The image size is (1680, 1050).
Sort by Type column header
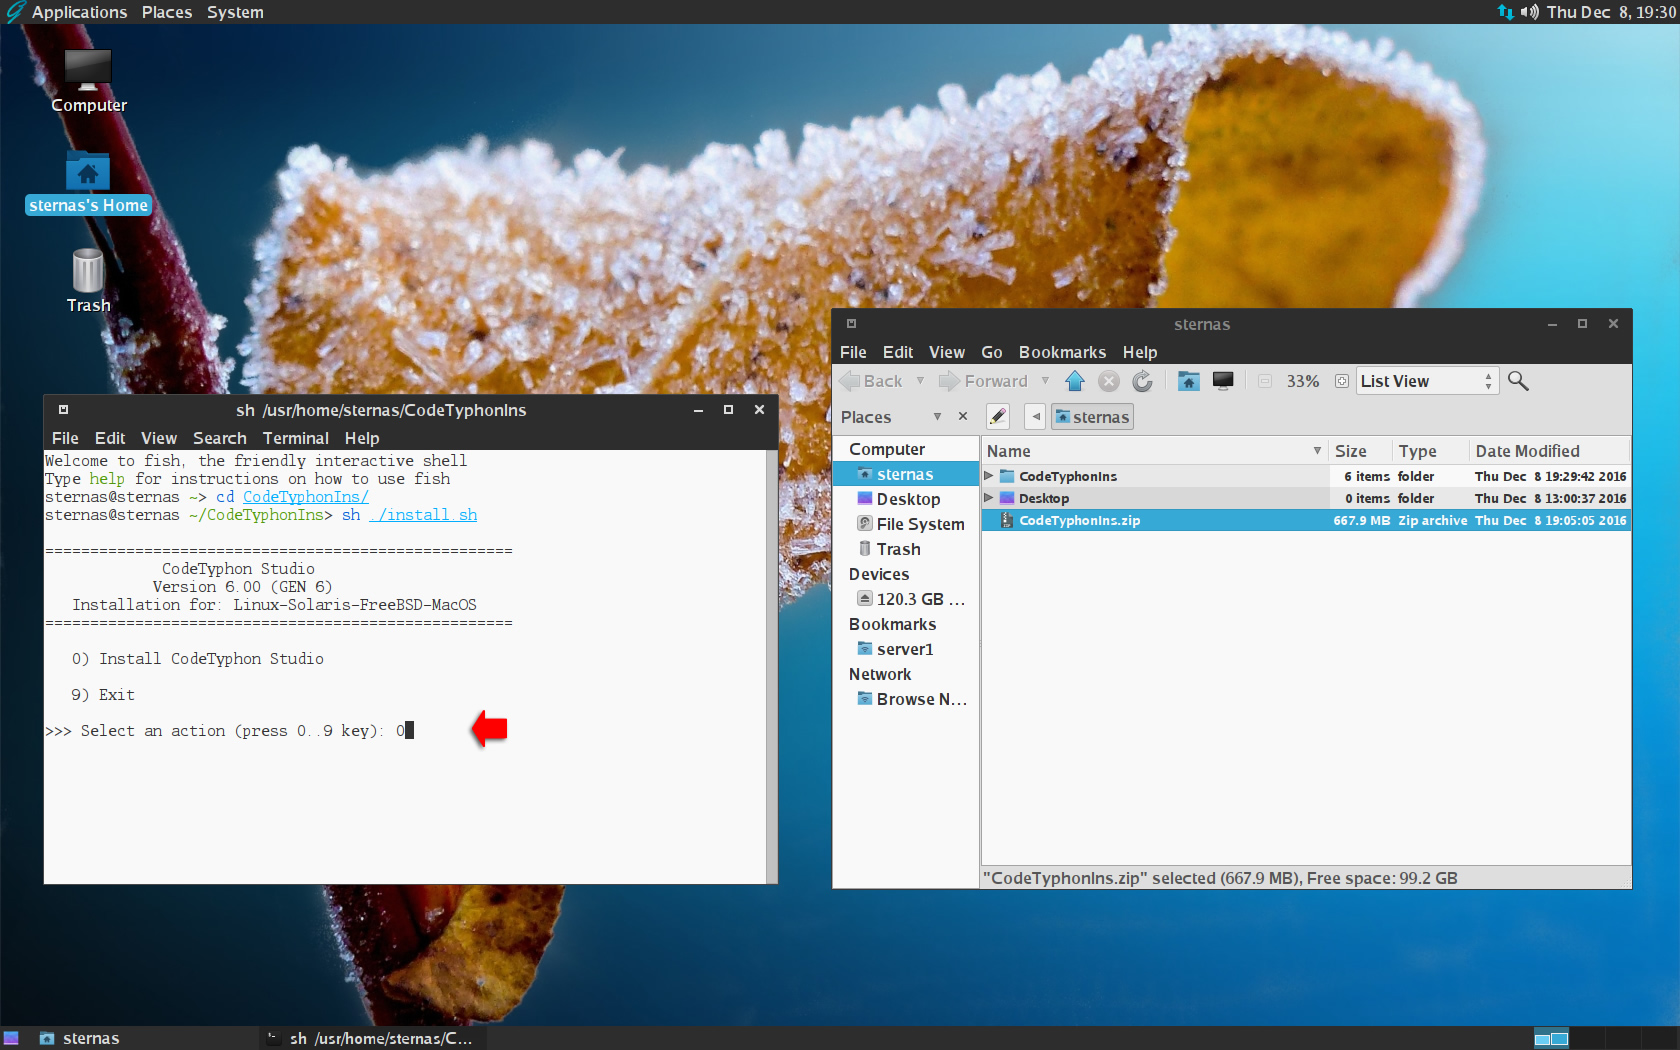(1430, 451)
